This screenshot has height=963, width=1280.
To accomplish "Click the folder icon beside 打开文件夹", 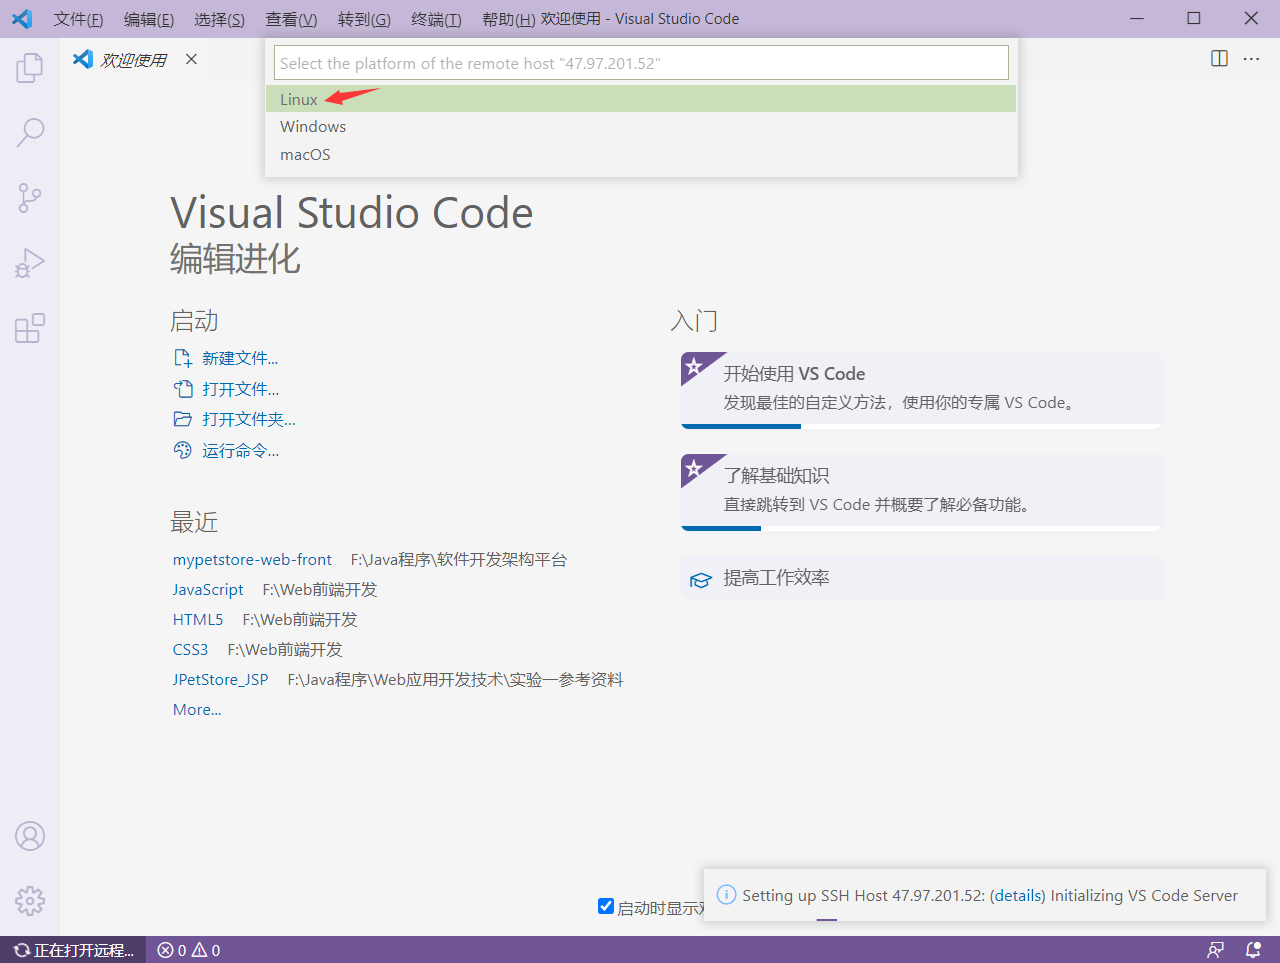I will pyautogui.click(x=182, y=419).
